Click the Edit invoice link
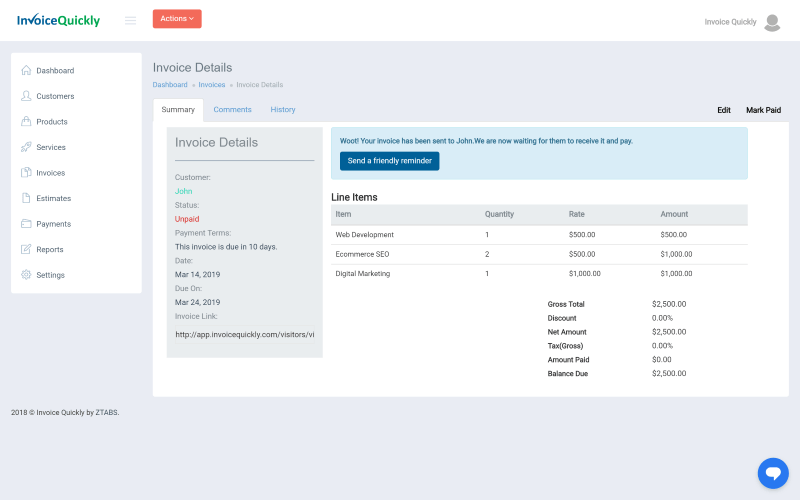Screen dimensions: 800x500 (x=724, y=110)
